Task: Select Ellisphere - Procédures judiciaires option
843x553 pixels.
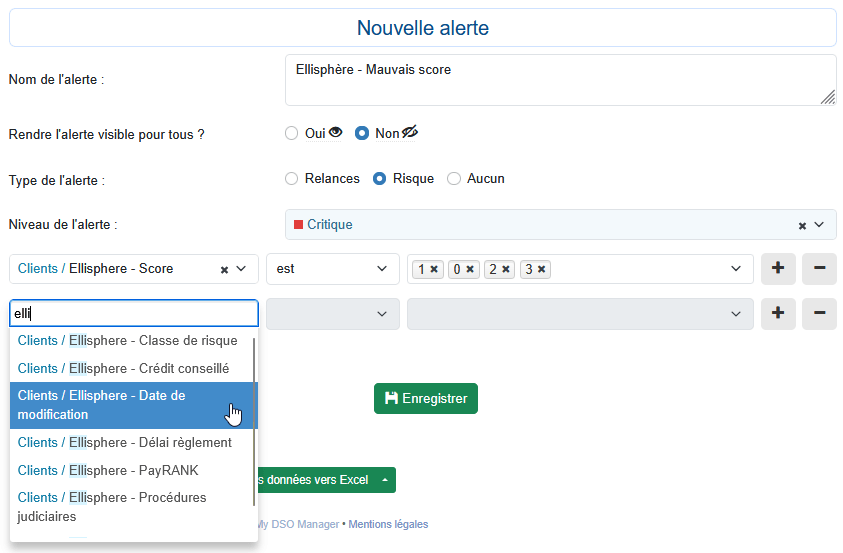Action: tap(131, 507)
